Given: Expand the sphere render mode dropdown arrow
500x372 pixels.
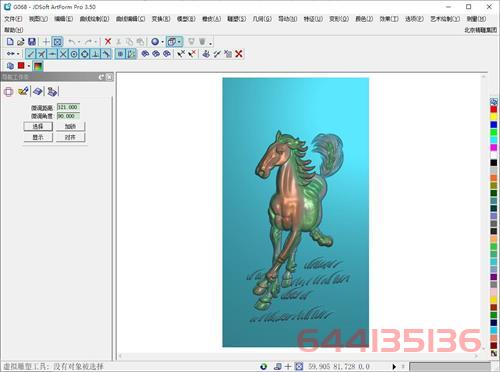Looking at the screenshot, I should tap(162, 42).
